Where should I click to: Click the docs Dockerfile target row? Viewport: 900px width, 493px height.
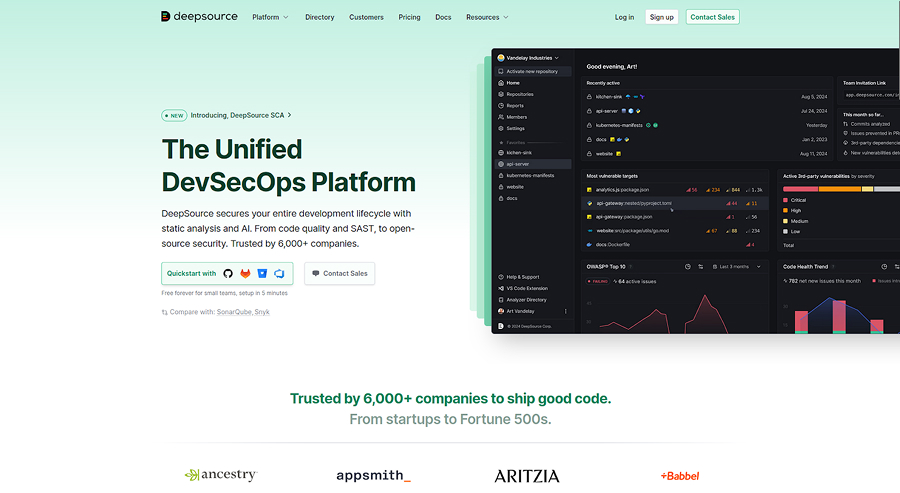(674, 244)
